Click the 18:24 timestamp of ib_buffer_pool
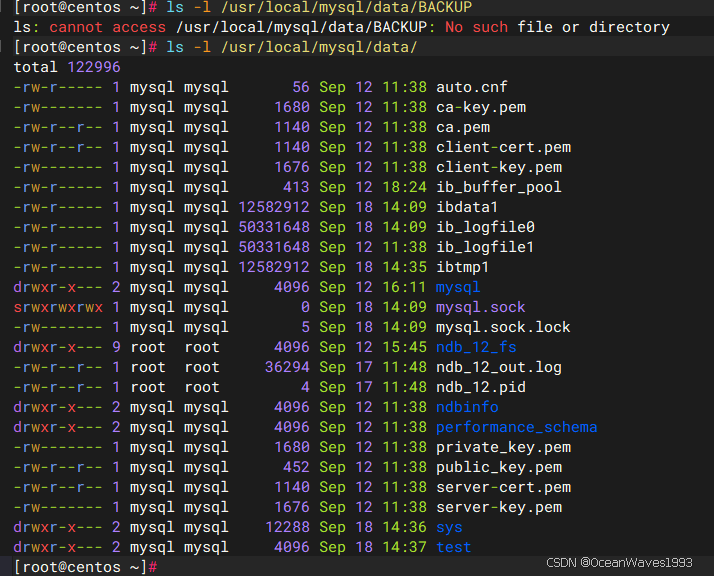The width and height of the screenshot is (714, 576). click(x=404, y=187)
